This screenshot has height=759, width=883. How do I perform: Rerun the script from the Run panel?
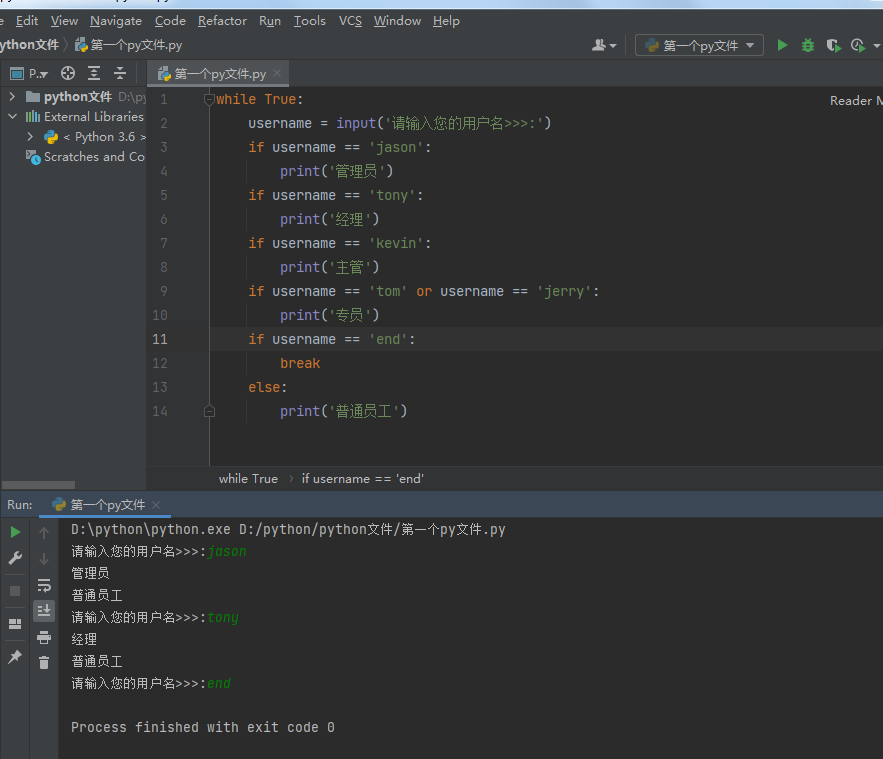(x=15, y=532)
